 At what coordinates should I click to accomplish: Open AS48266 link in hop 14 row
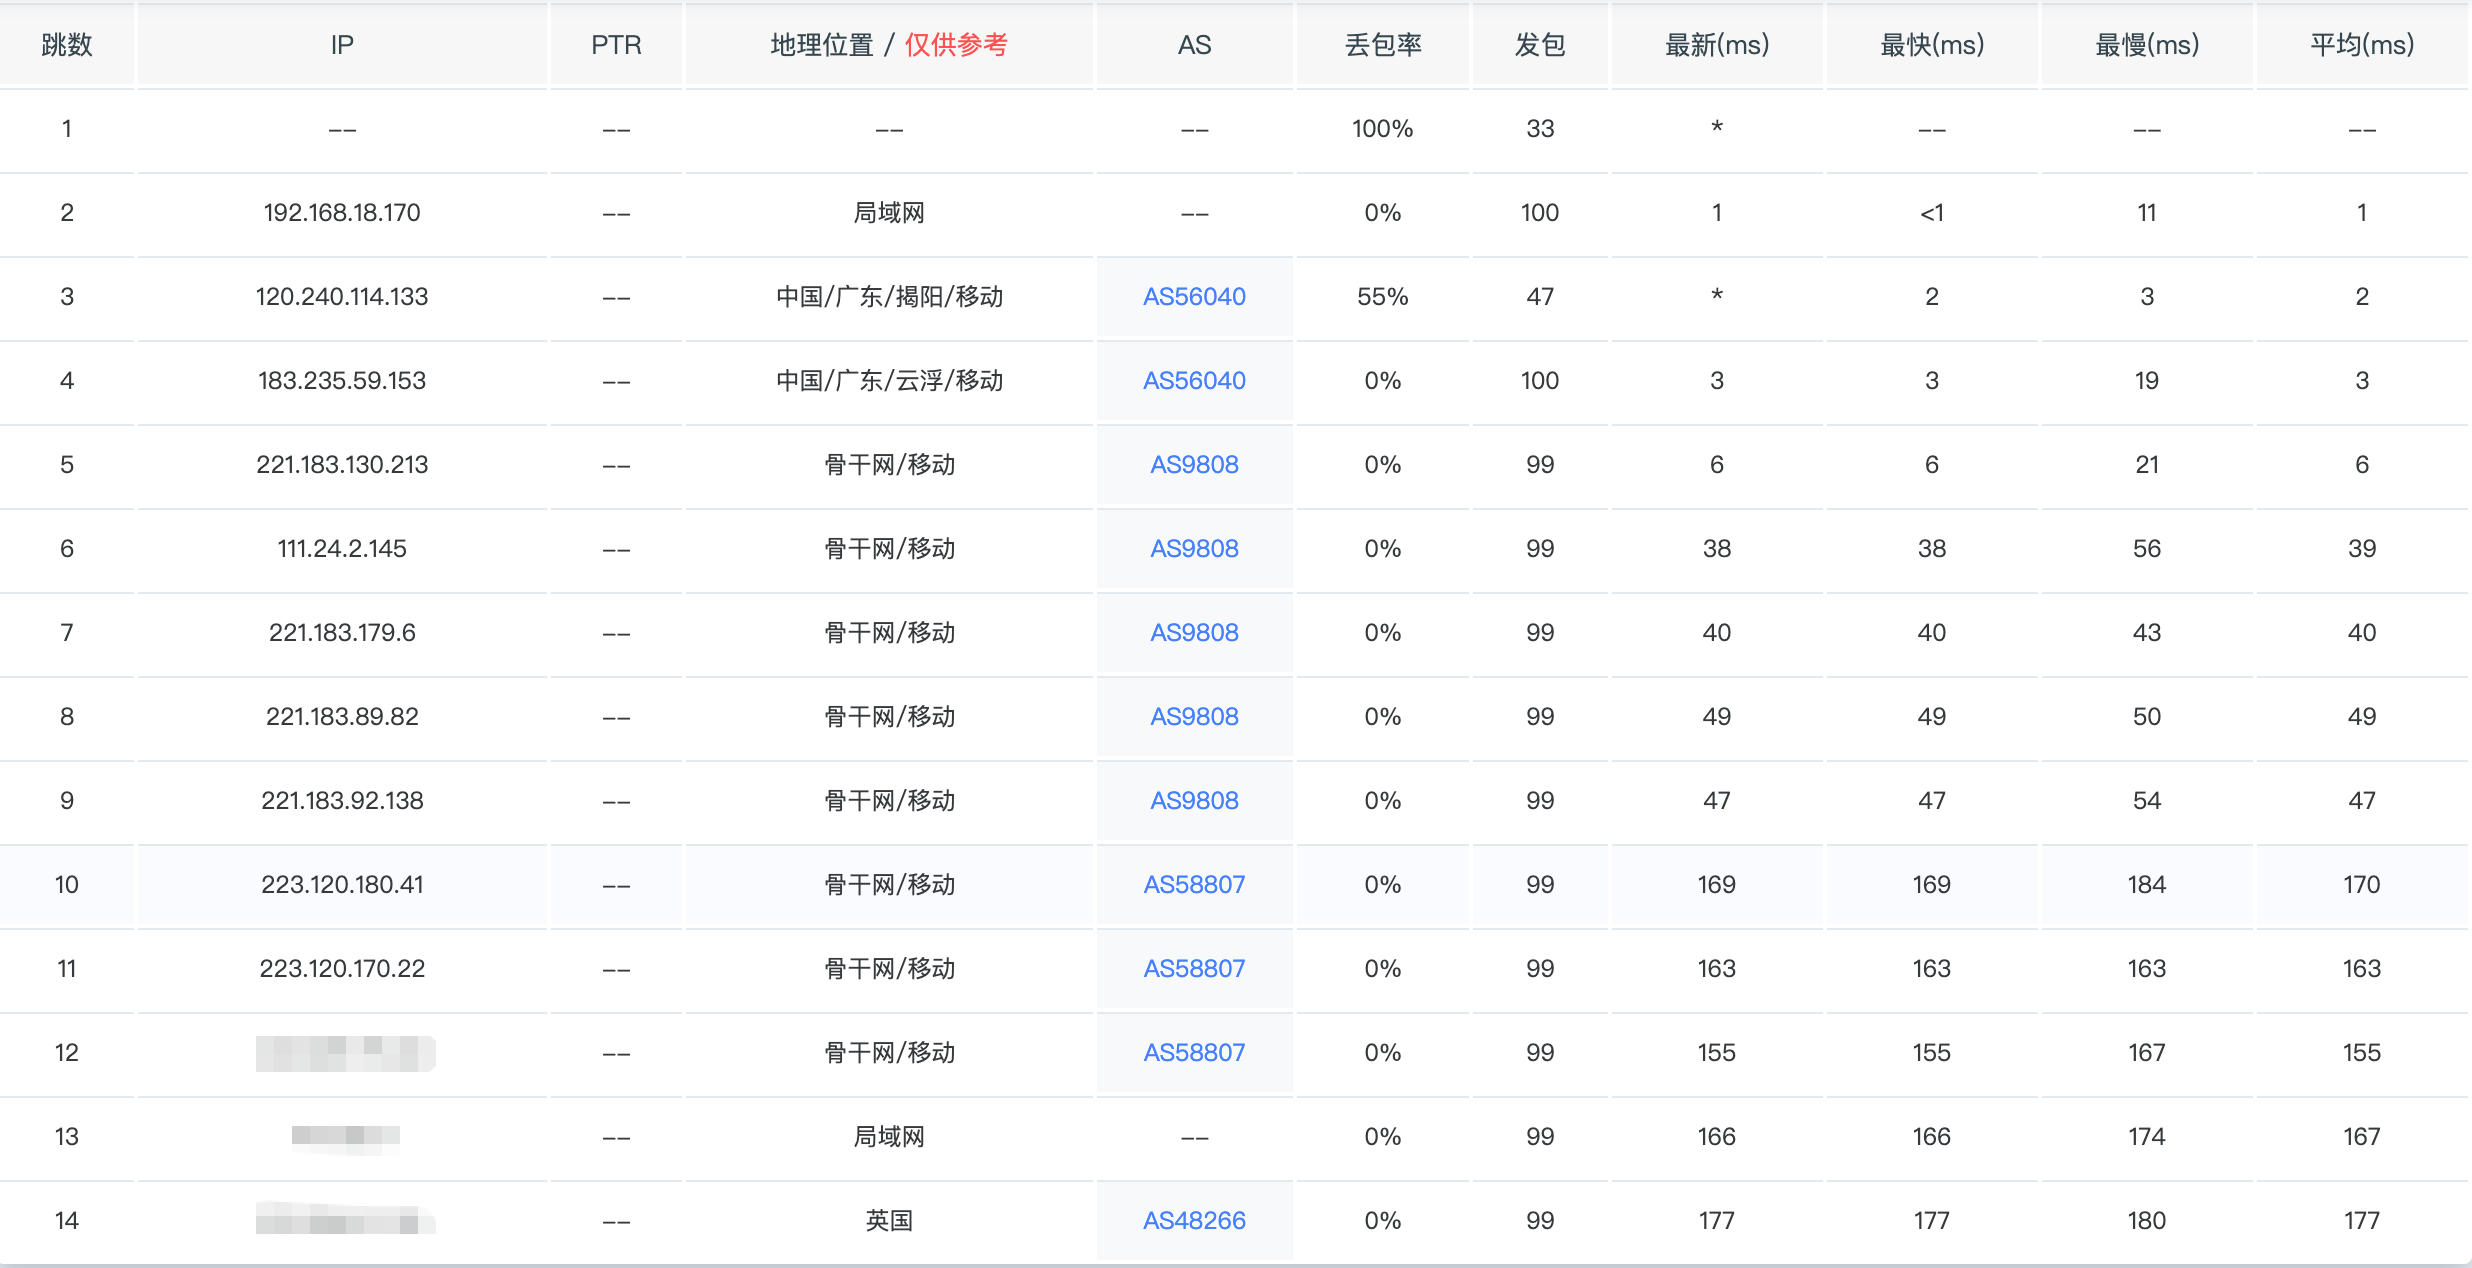pyautogui.click(x=1194, y=1221)
